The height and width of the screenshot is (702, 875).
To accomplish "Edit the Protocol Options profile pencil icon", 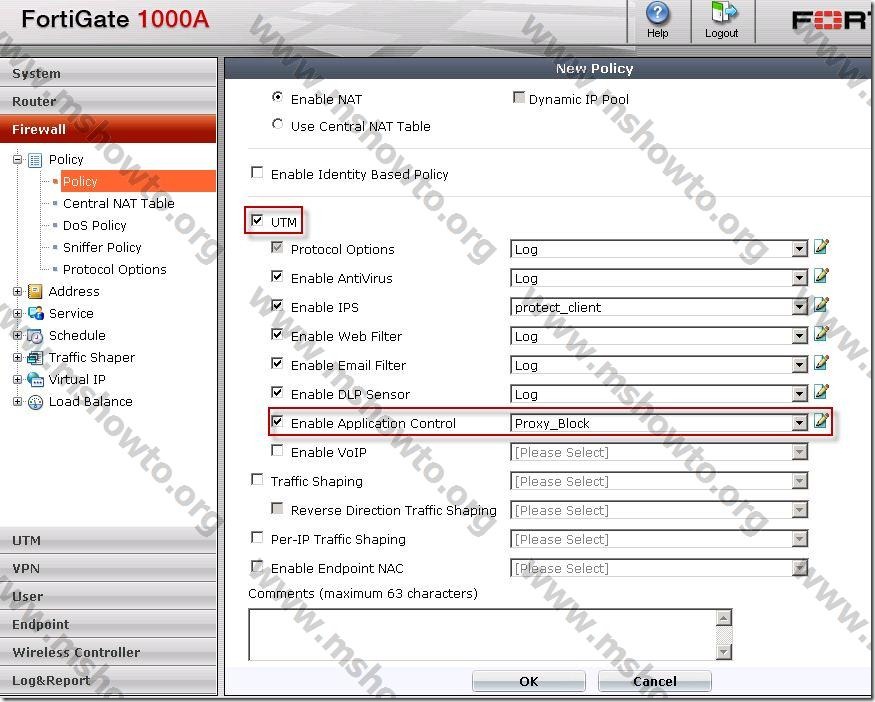I will [x=821, y=247].
